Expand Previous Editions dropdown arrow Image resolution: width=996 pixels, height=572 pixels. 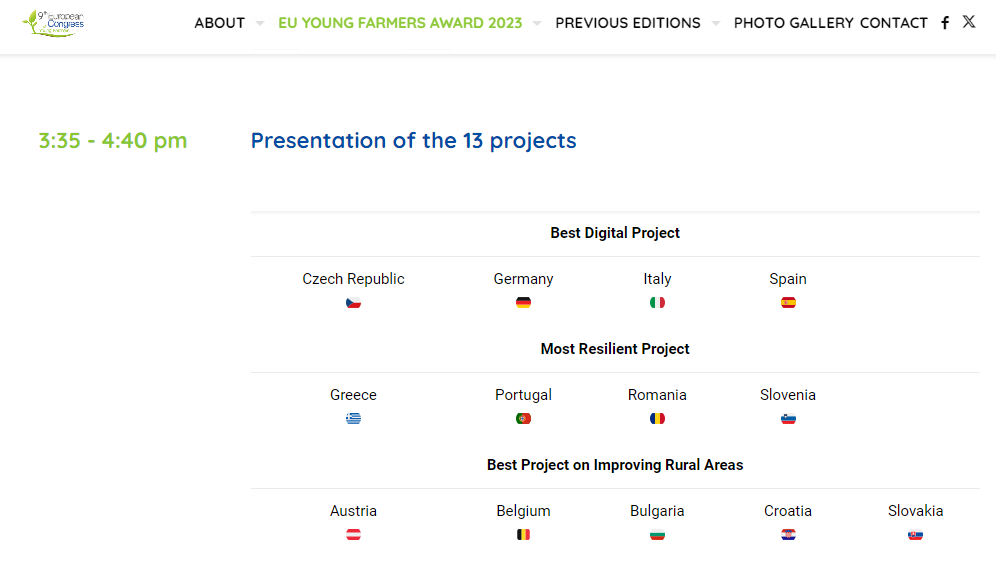(715, 23)
